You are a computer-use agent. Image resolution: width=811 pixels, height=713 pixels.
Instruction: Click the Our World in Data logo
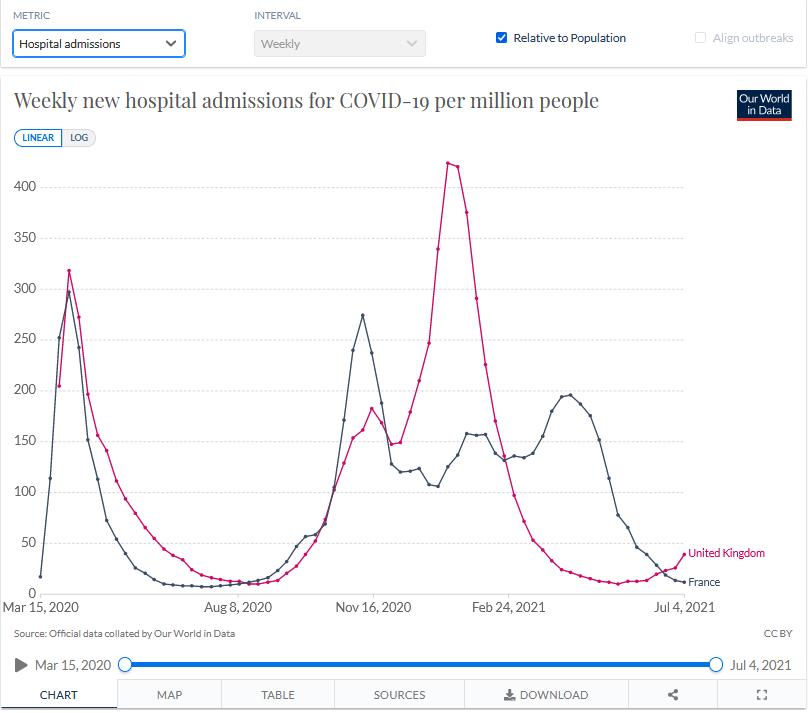pos(763,105)
